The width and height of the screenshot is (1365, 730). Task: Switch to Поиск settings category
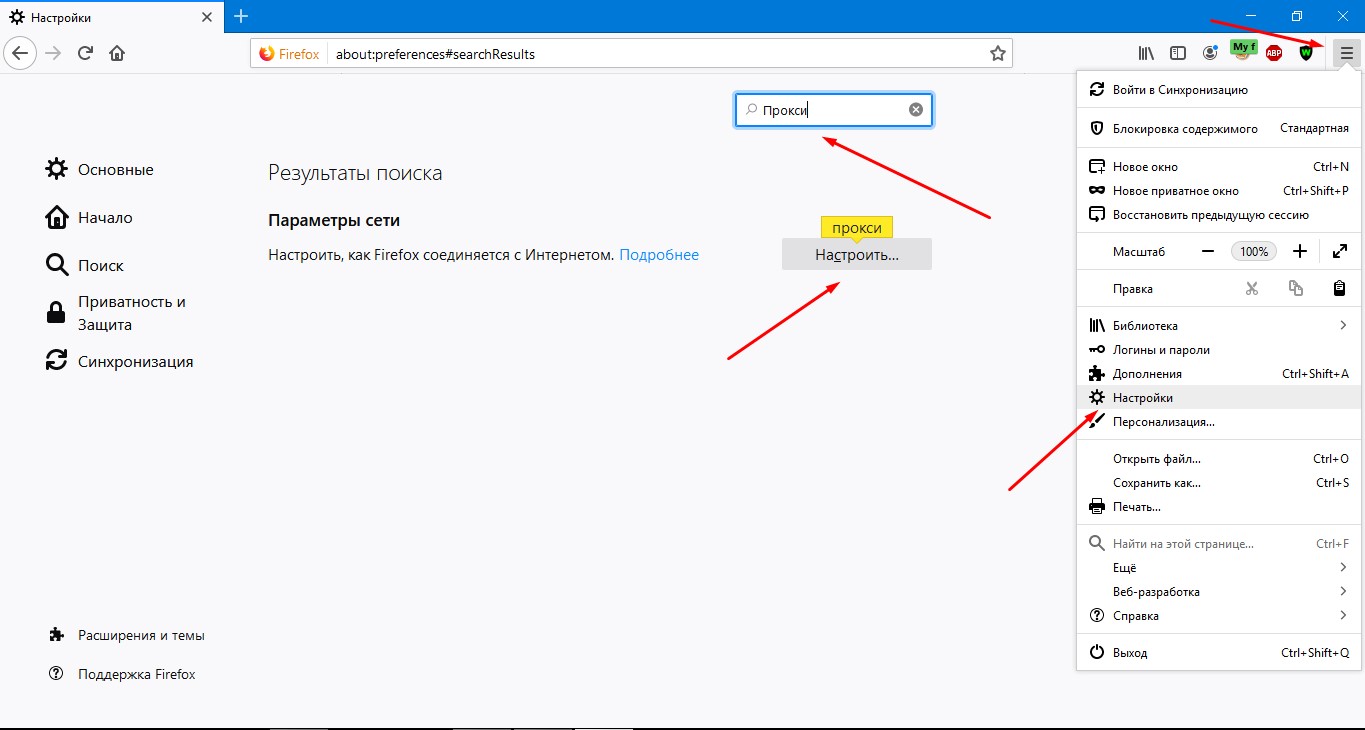[x=85, y=266]
